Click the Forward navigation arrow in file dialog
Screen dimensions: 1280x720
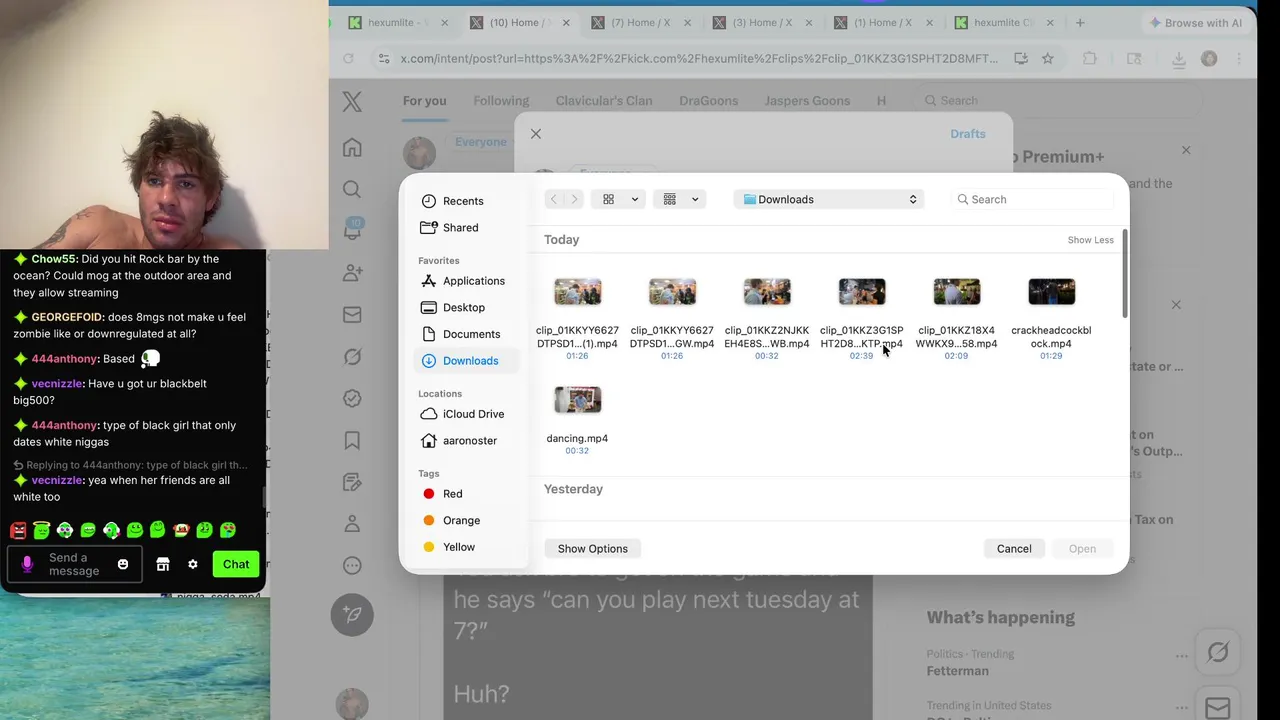pos(574,200)
